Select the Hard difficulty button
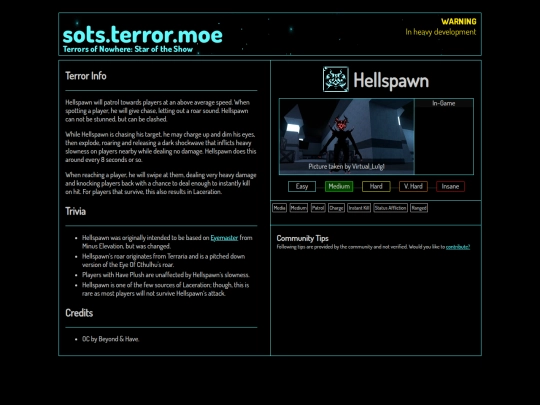 [376, 186]
